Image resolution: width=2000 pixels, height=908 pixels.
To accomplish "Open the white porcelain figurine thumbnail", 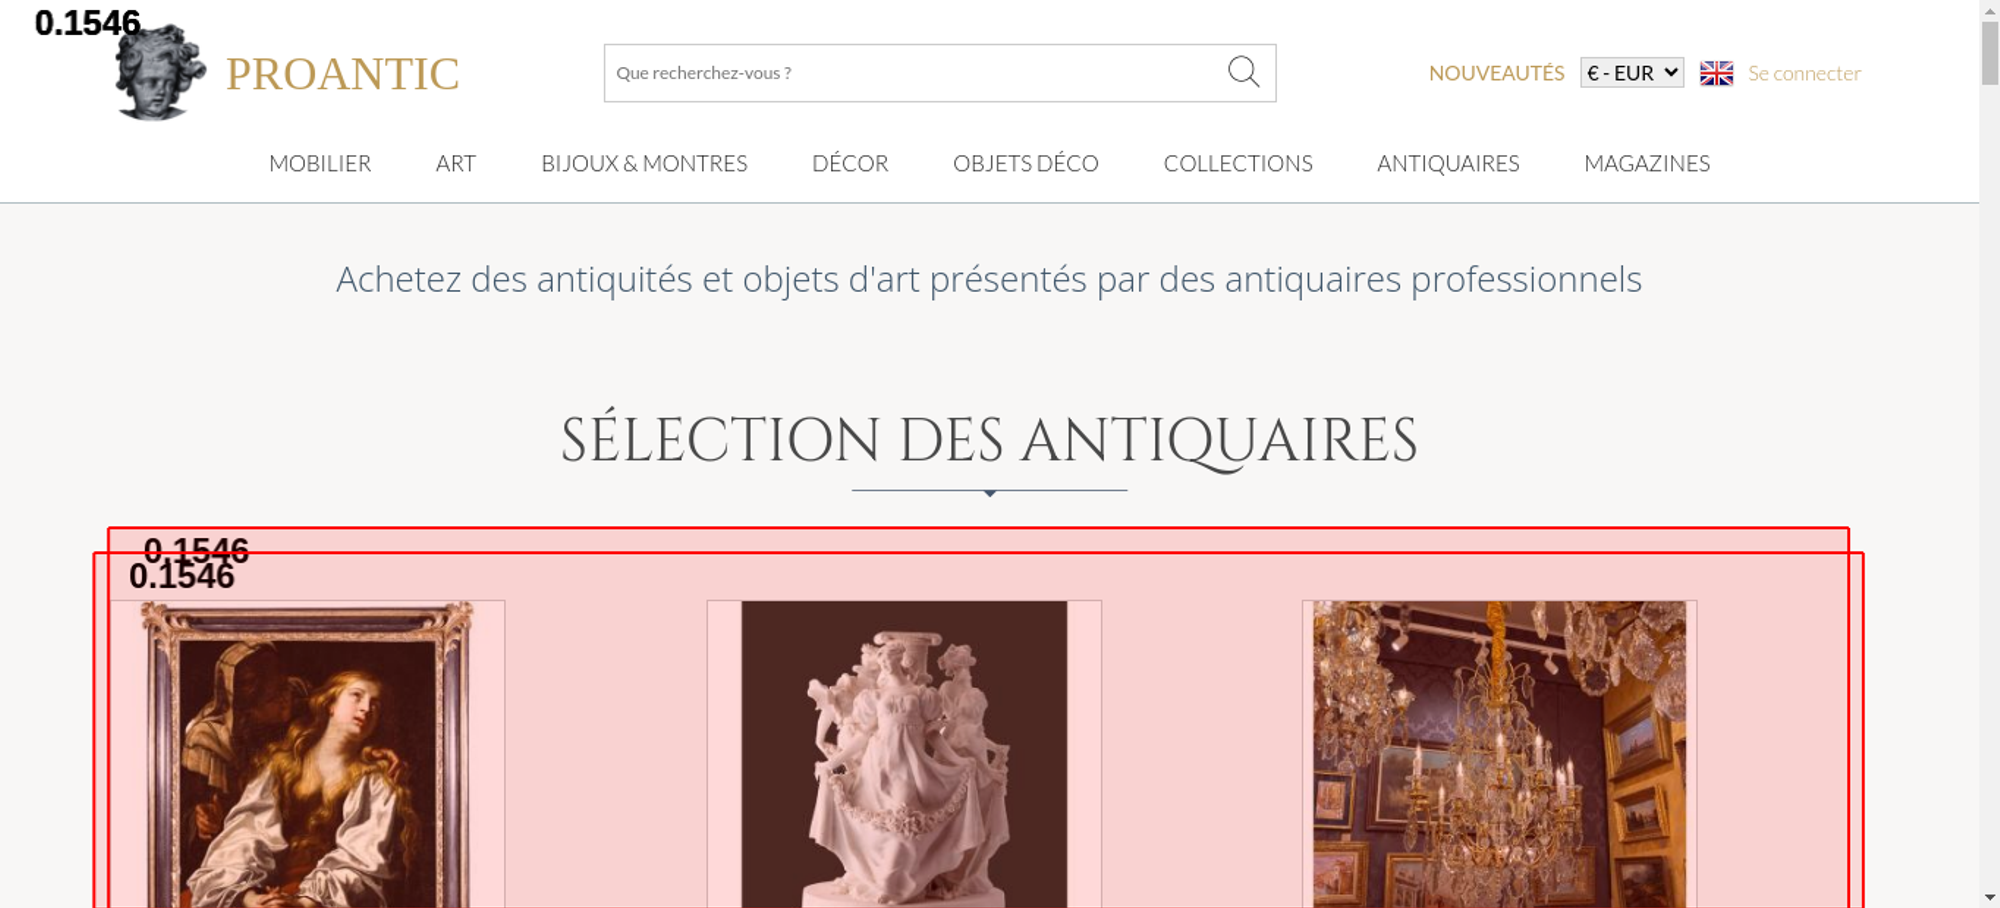I will (x=904, y=754).
